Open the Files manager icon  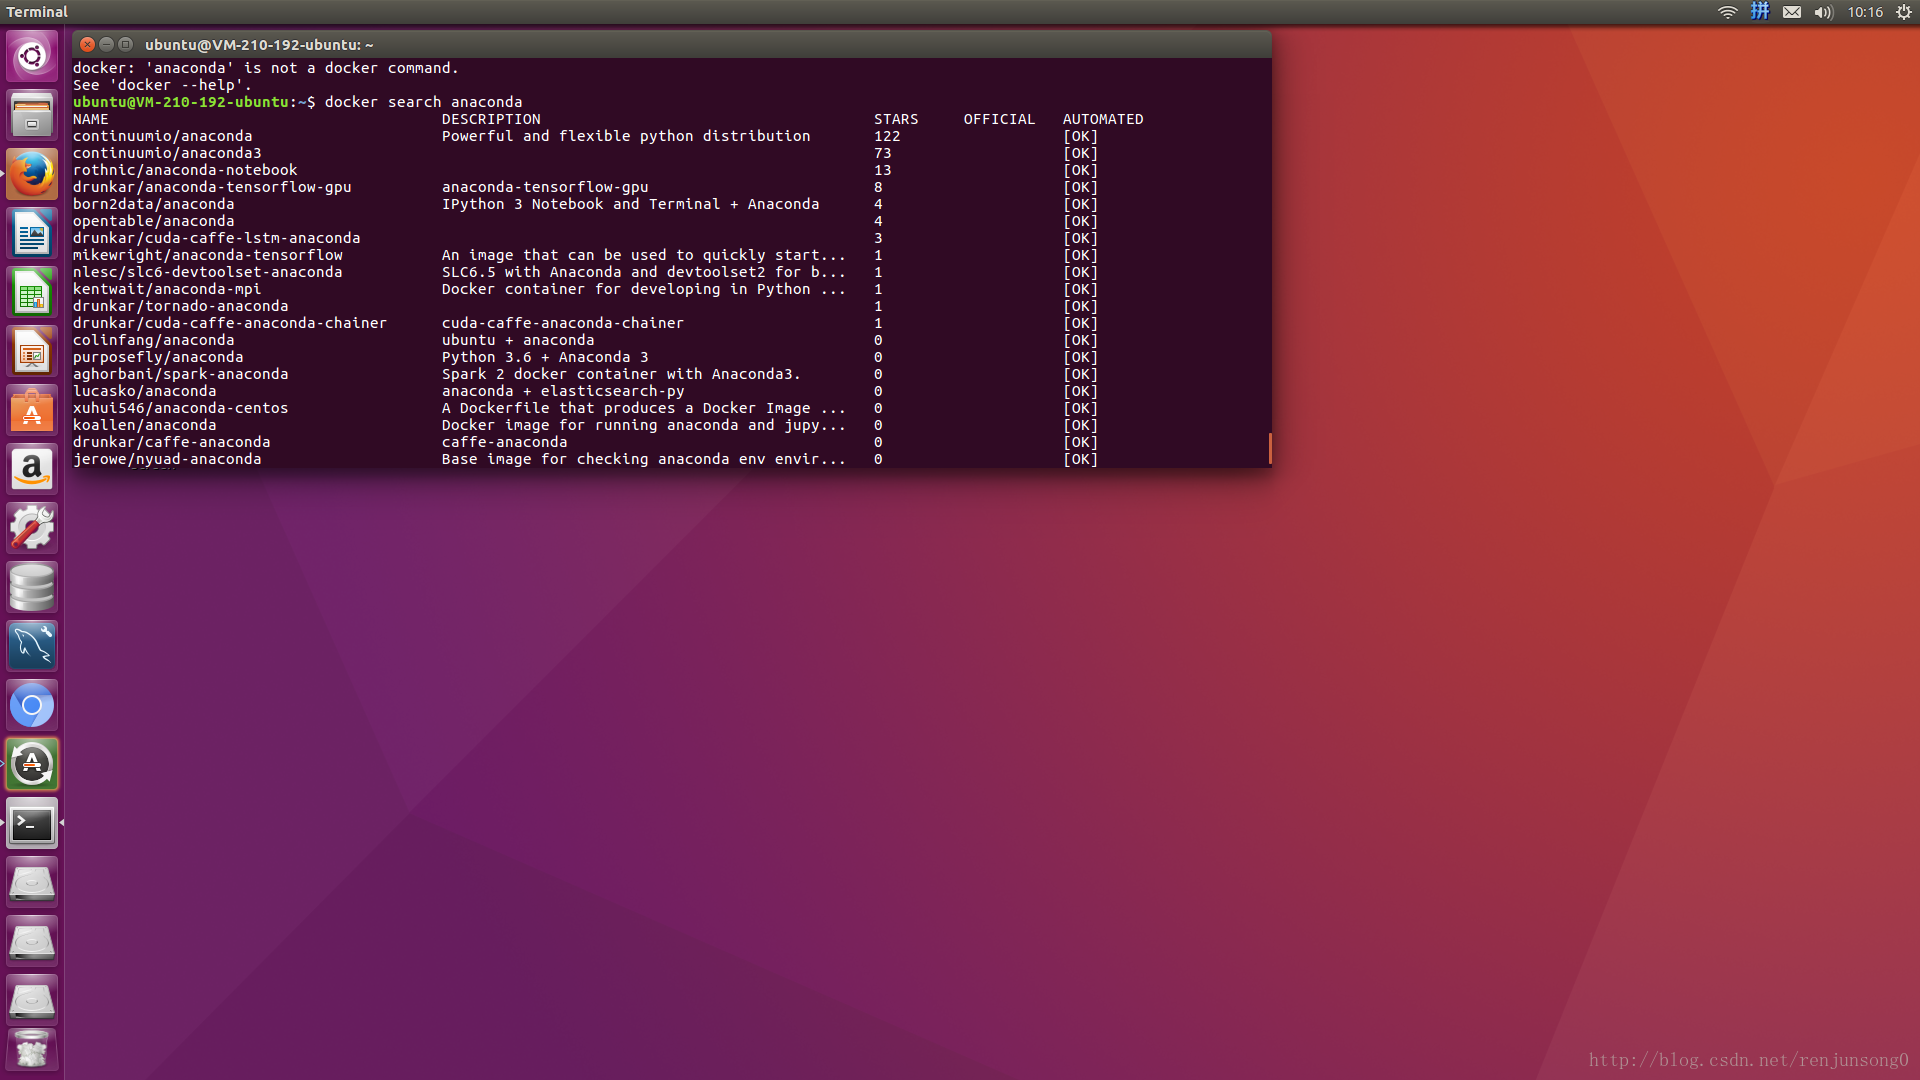32,115
